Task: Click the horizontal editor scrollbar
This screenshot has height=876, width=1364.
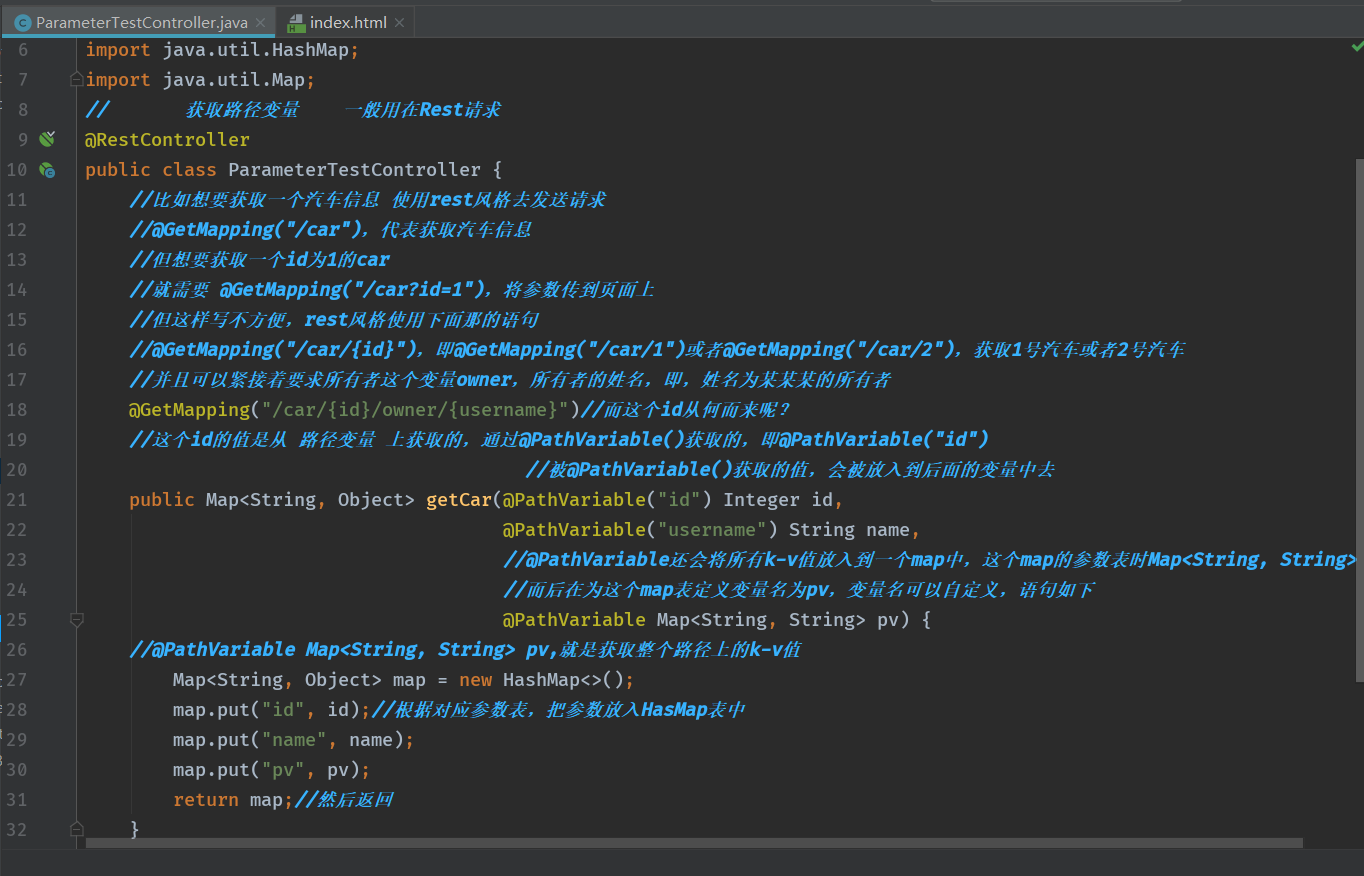Action: pos(694,843)
